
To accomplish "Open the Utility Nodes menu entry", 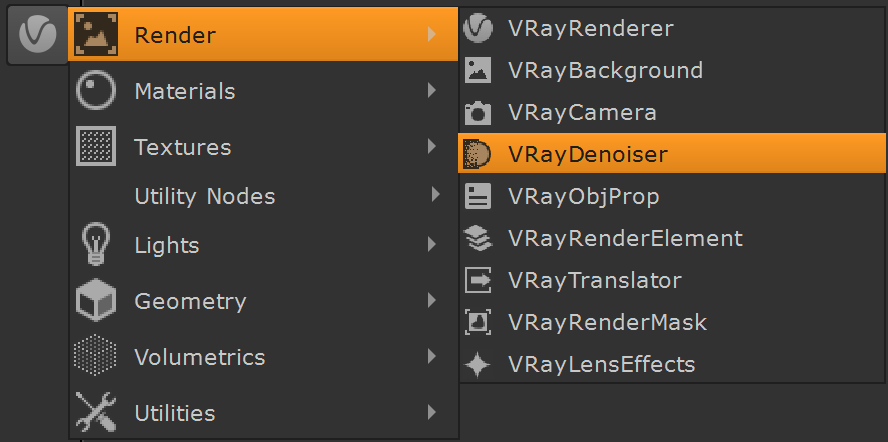I will 263,196.
